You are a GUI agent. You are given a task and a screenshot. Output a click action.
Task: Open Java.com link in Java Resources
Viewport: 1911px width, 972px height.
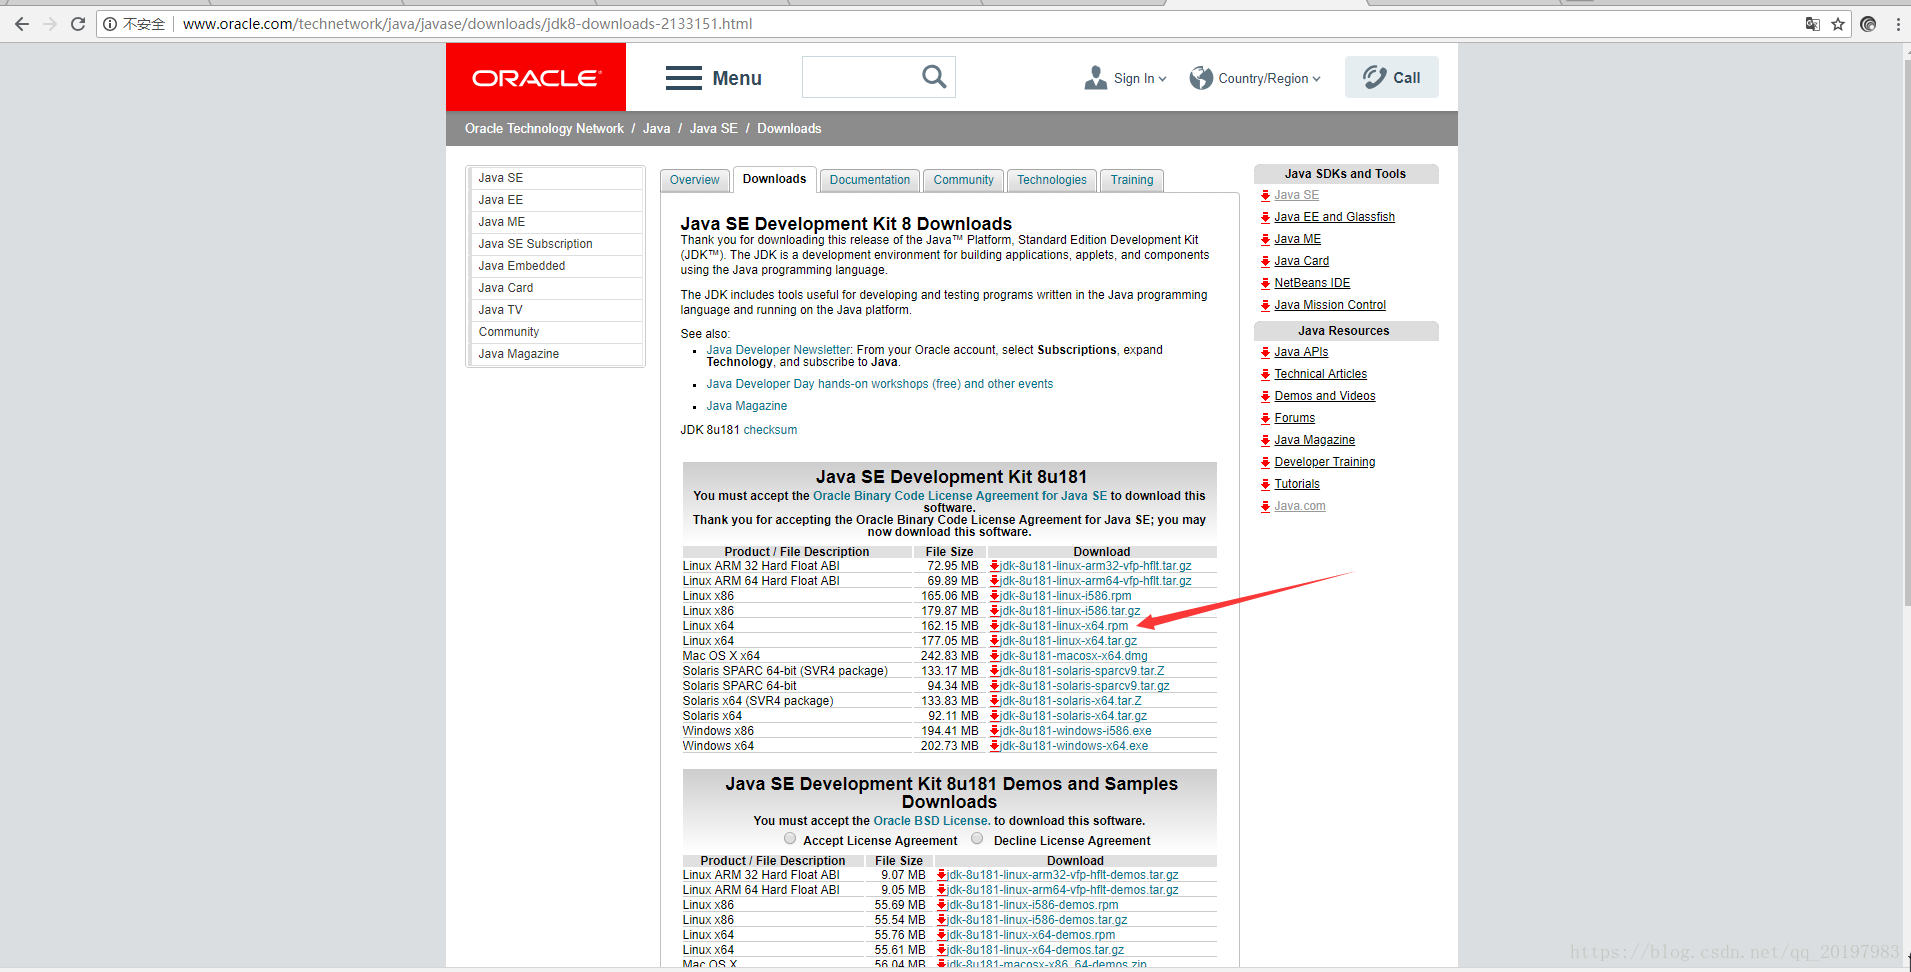pyautogui.click(x=1299, y=506)
